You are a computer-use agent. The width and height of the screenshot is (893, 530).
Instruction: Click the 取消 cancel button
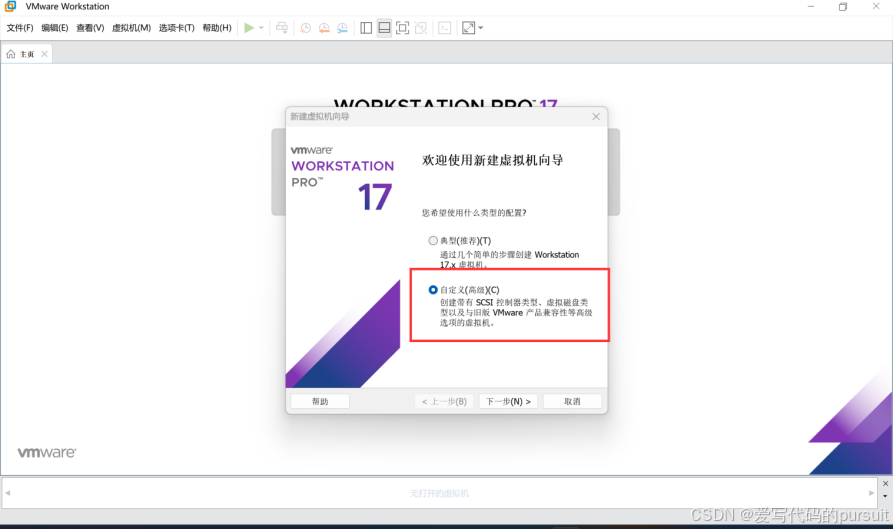(572, 401)
